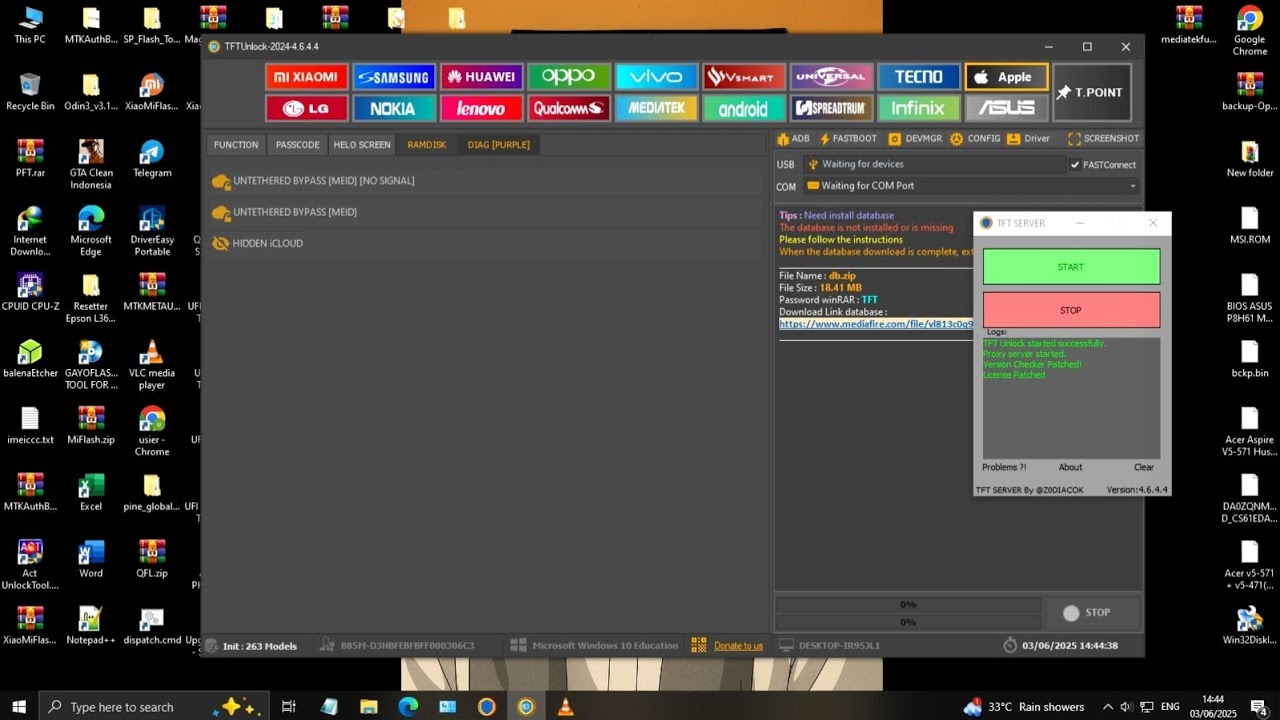This screenshot has height=720, width=1280.
Task: Select the Infinix brand button
Action: point(918,108)
